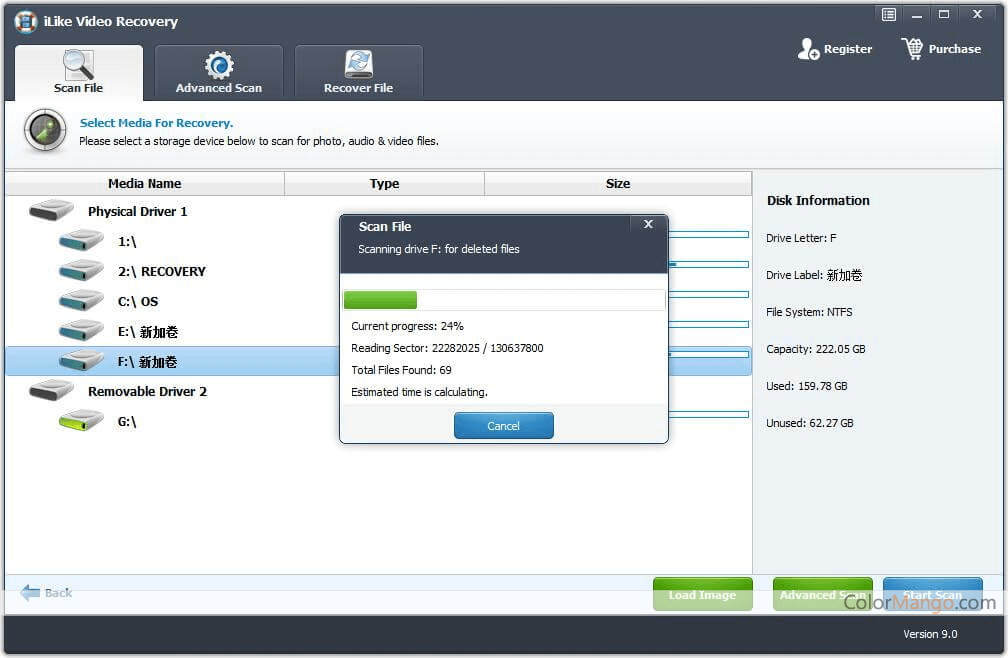Click the Load Image button

(x=703, y=594)
